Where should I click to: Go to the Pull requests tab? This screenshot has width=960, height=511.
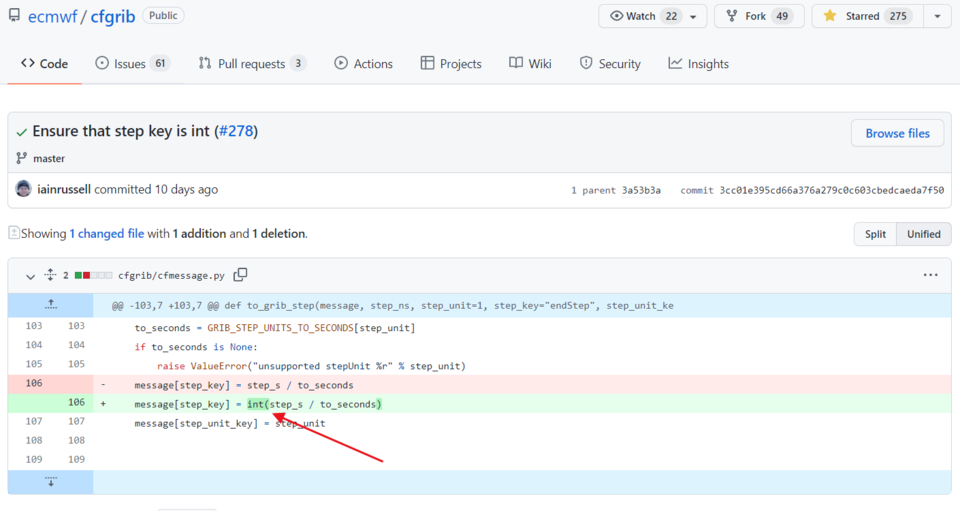pyautogui.click(x=252, y=64)
